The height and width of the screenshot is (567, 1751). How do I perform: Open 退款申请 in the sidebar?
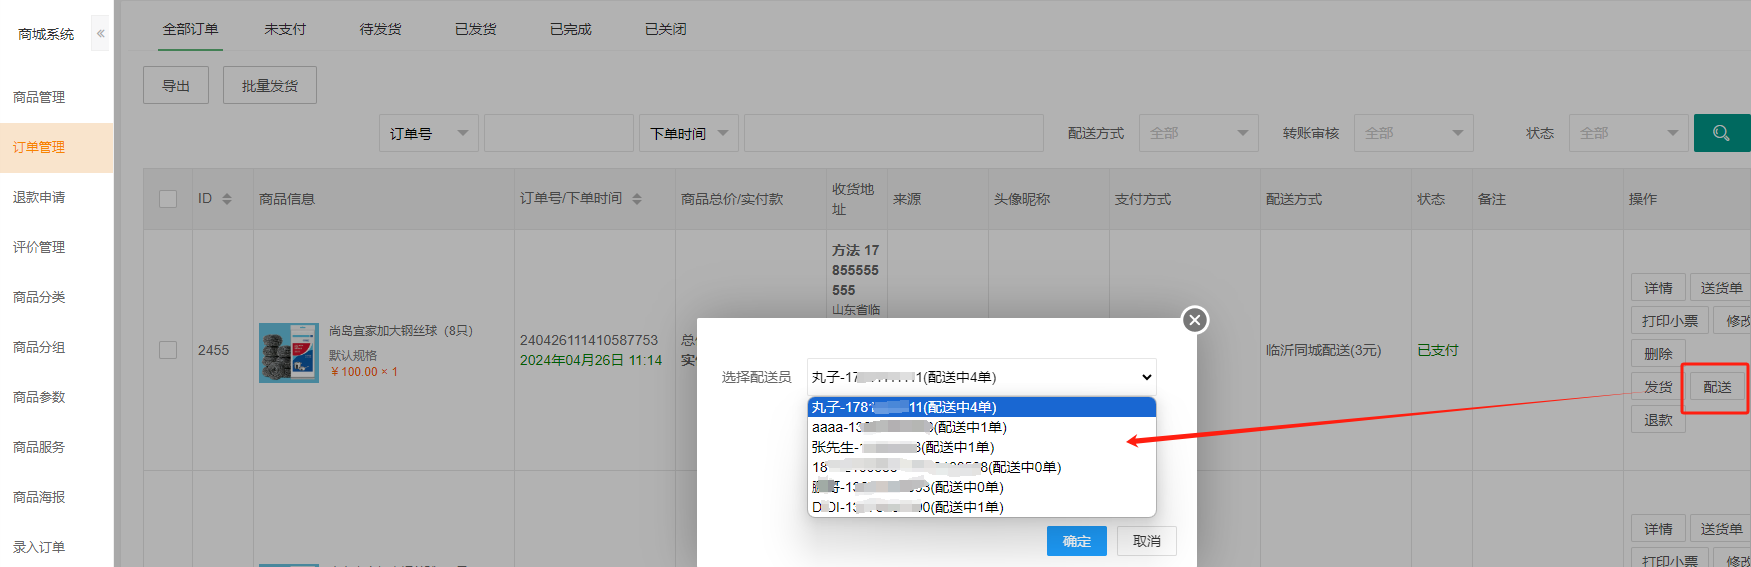[39, 197]
